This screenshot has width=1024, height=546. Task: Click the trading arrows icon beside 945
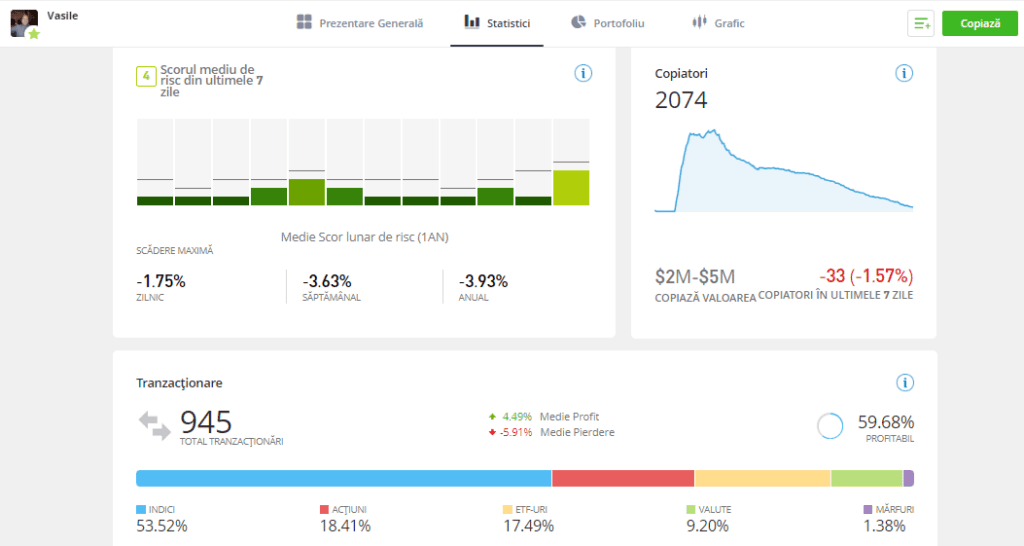tap(155, 425)
